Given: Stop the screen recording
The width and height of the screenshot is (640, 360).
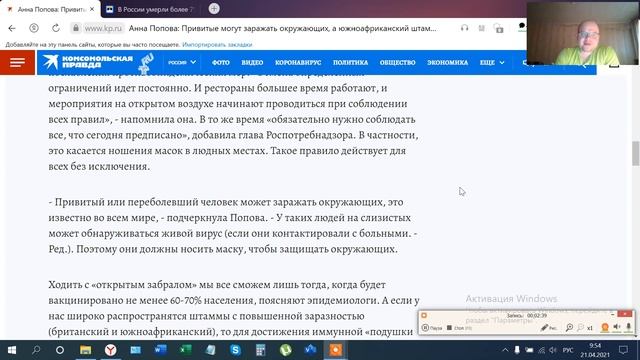Looking at the screenshot, I should pyautogui.click(x=459, y=328).
